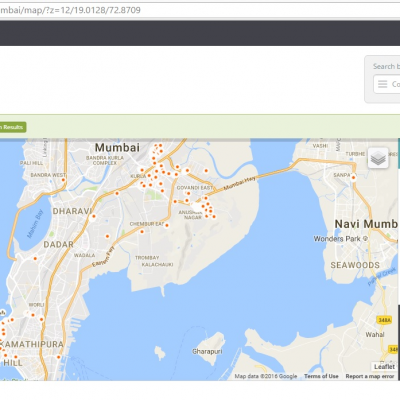
Task: Click the PALI HILL label
Action: click(31, 163)
